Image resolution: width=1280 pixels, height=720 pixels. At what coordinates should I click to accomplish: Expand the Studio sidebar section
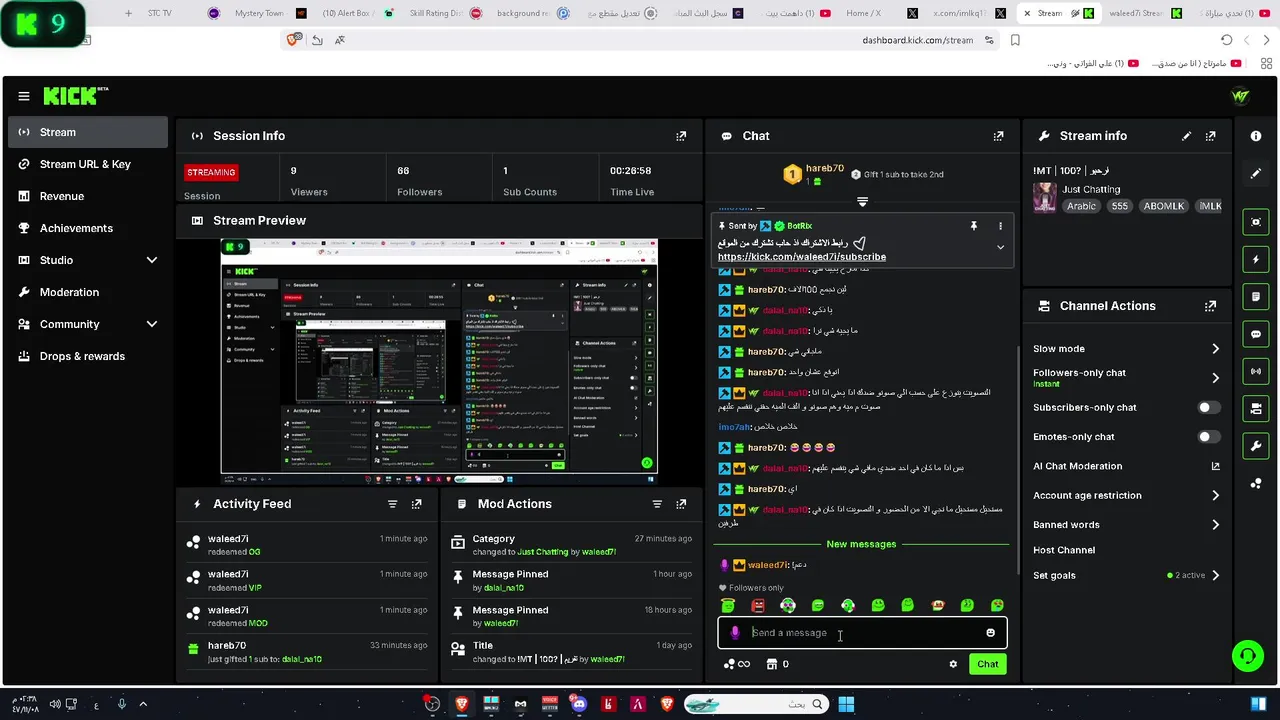click(152, 260)
